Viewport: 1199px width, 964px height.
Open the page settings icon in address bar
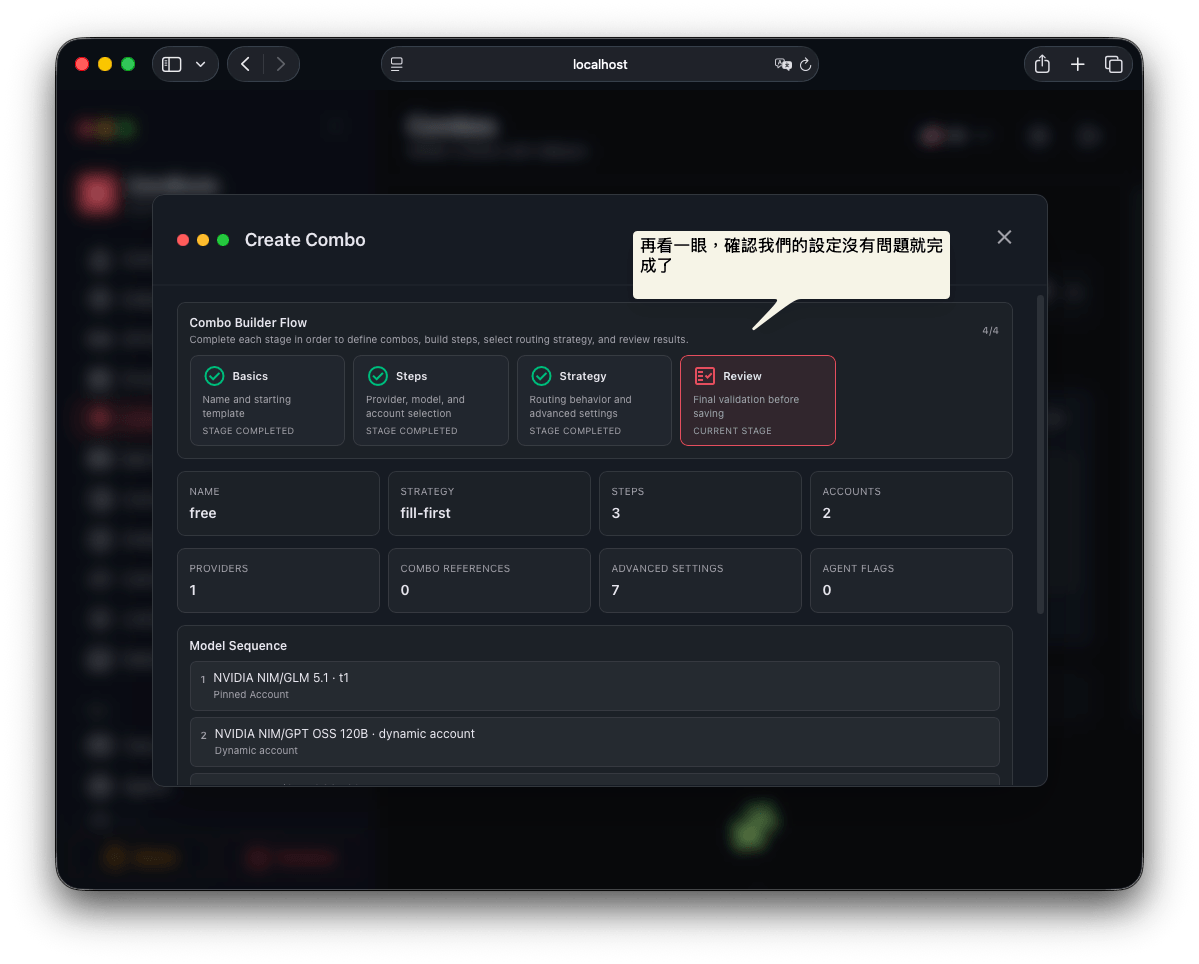pyautogui.click(x=397, y=64)
